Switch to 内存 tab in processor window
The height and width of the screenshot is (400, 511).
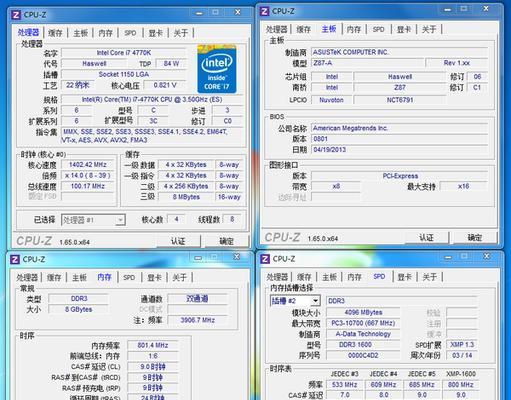click(106, 33)
